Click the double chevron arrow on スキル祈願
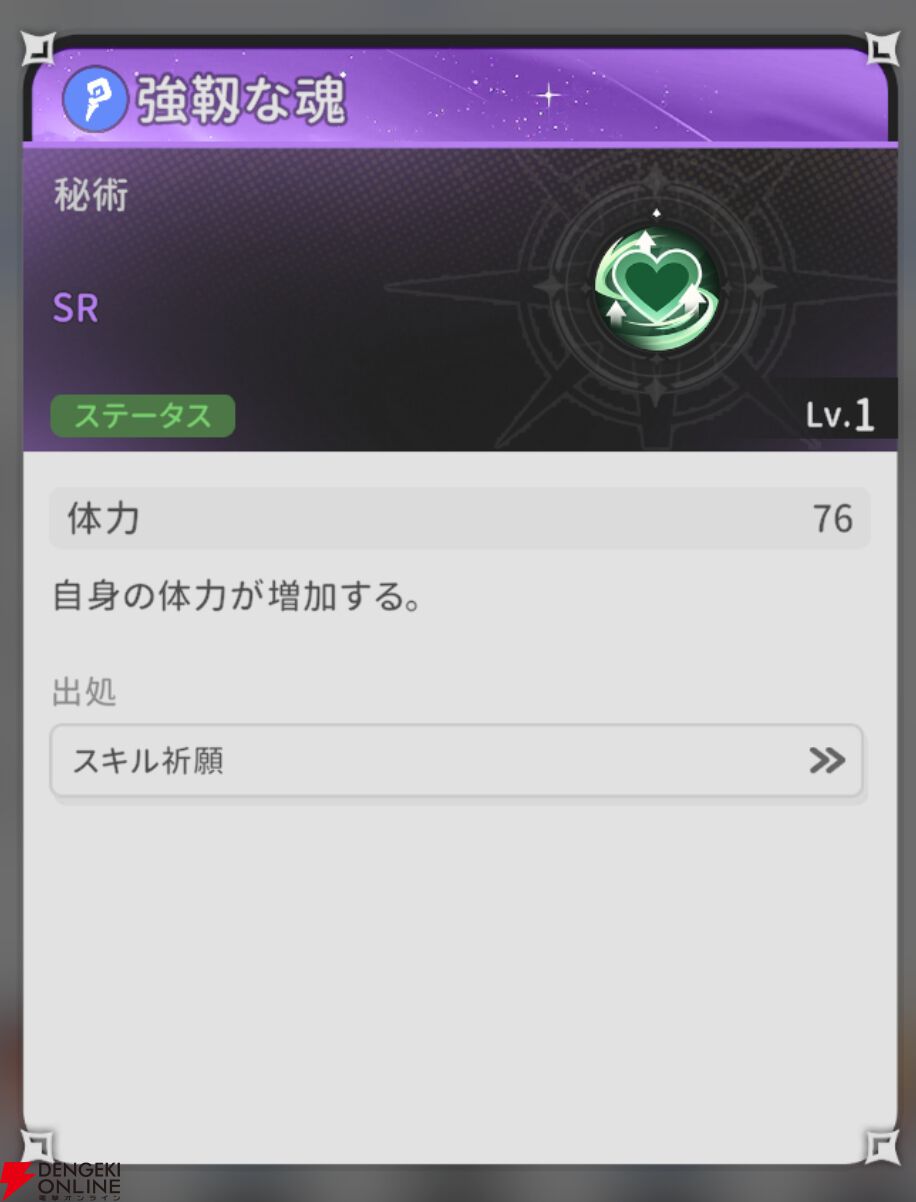Screen dimensions: 916x1202 tap(827, 761)
